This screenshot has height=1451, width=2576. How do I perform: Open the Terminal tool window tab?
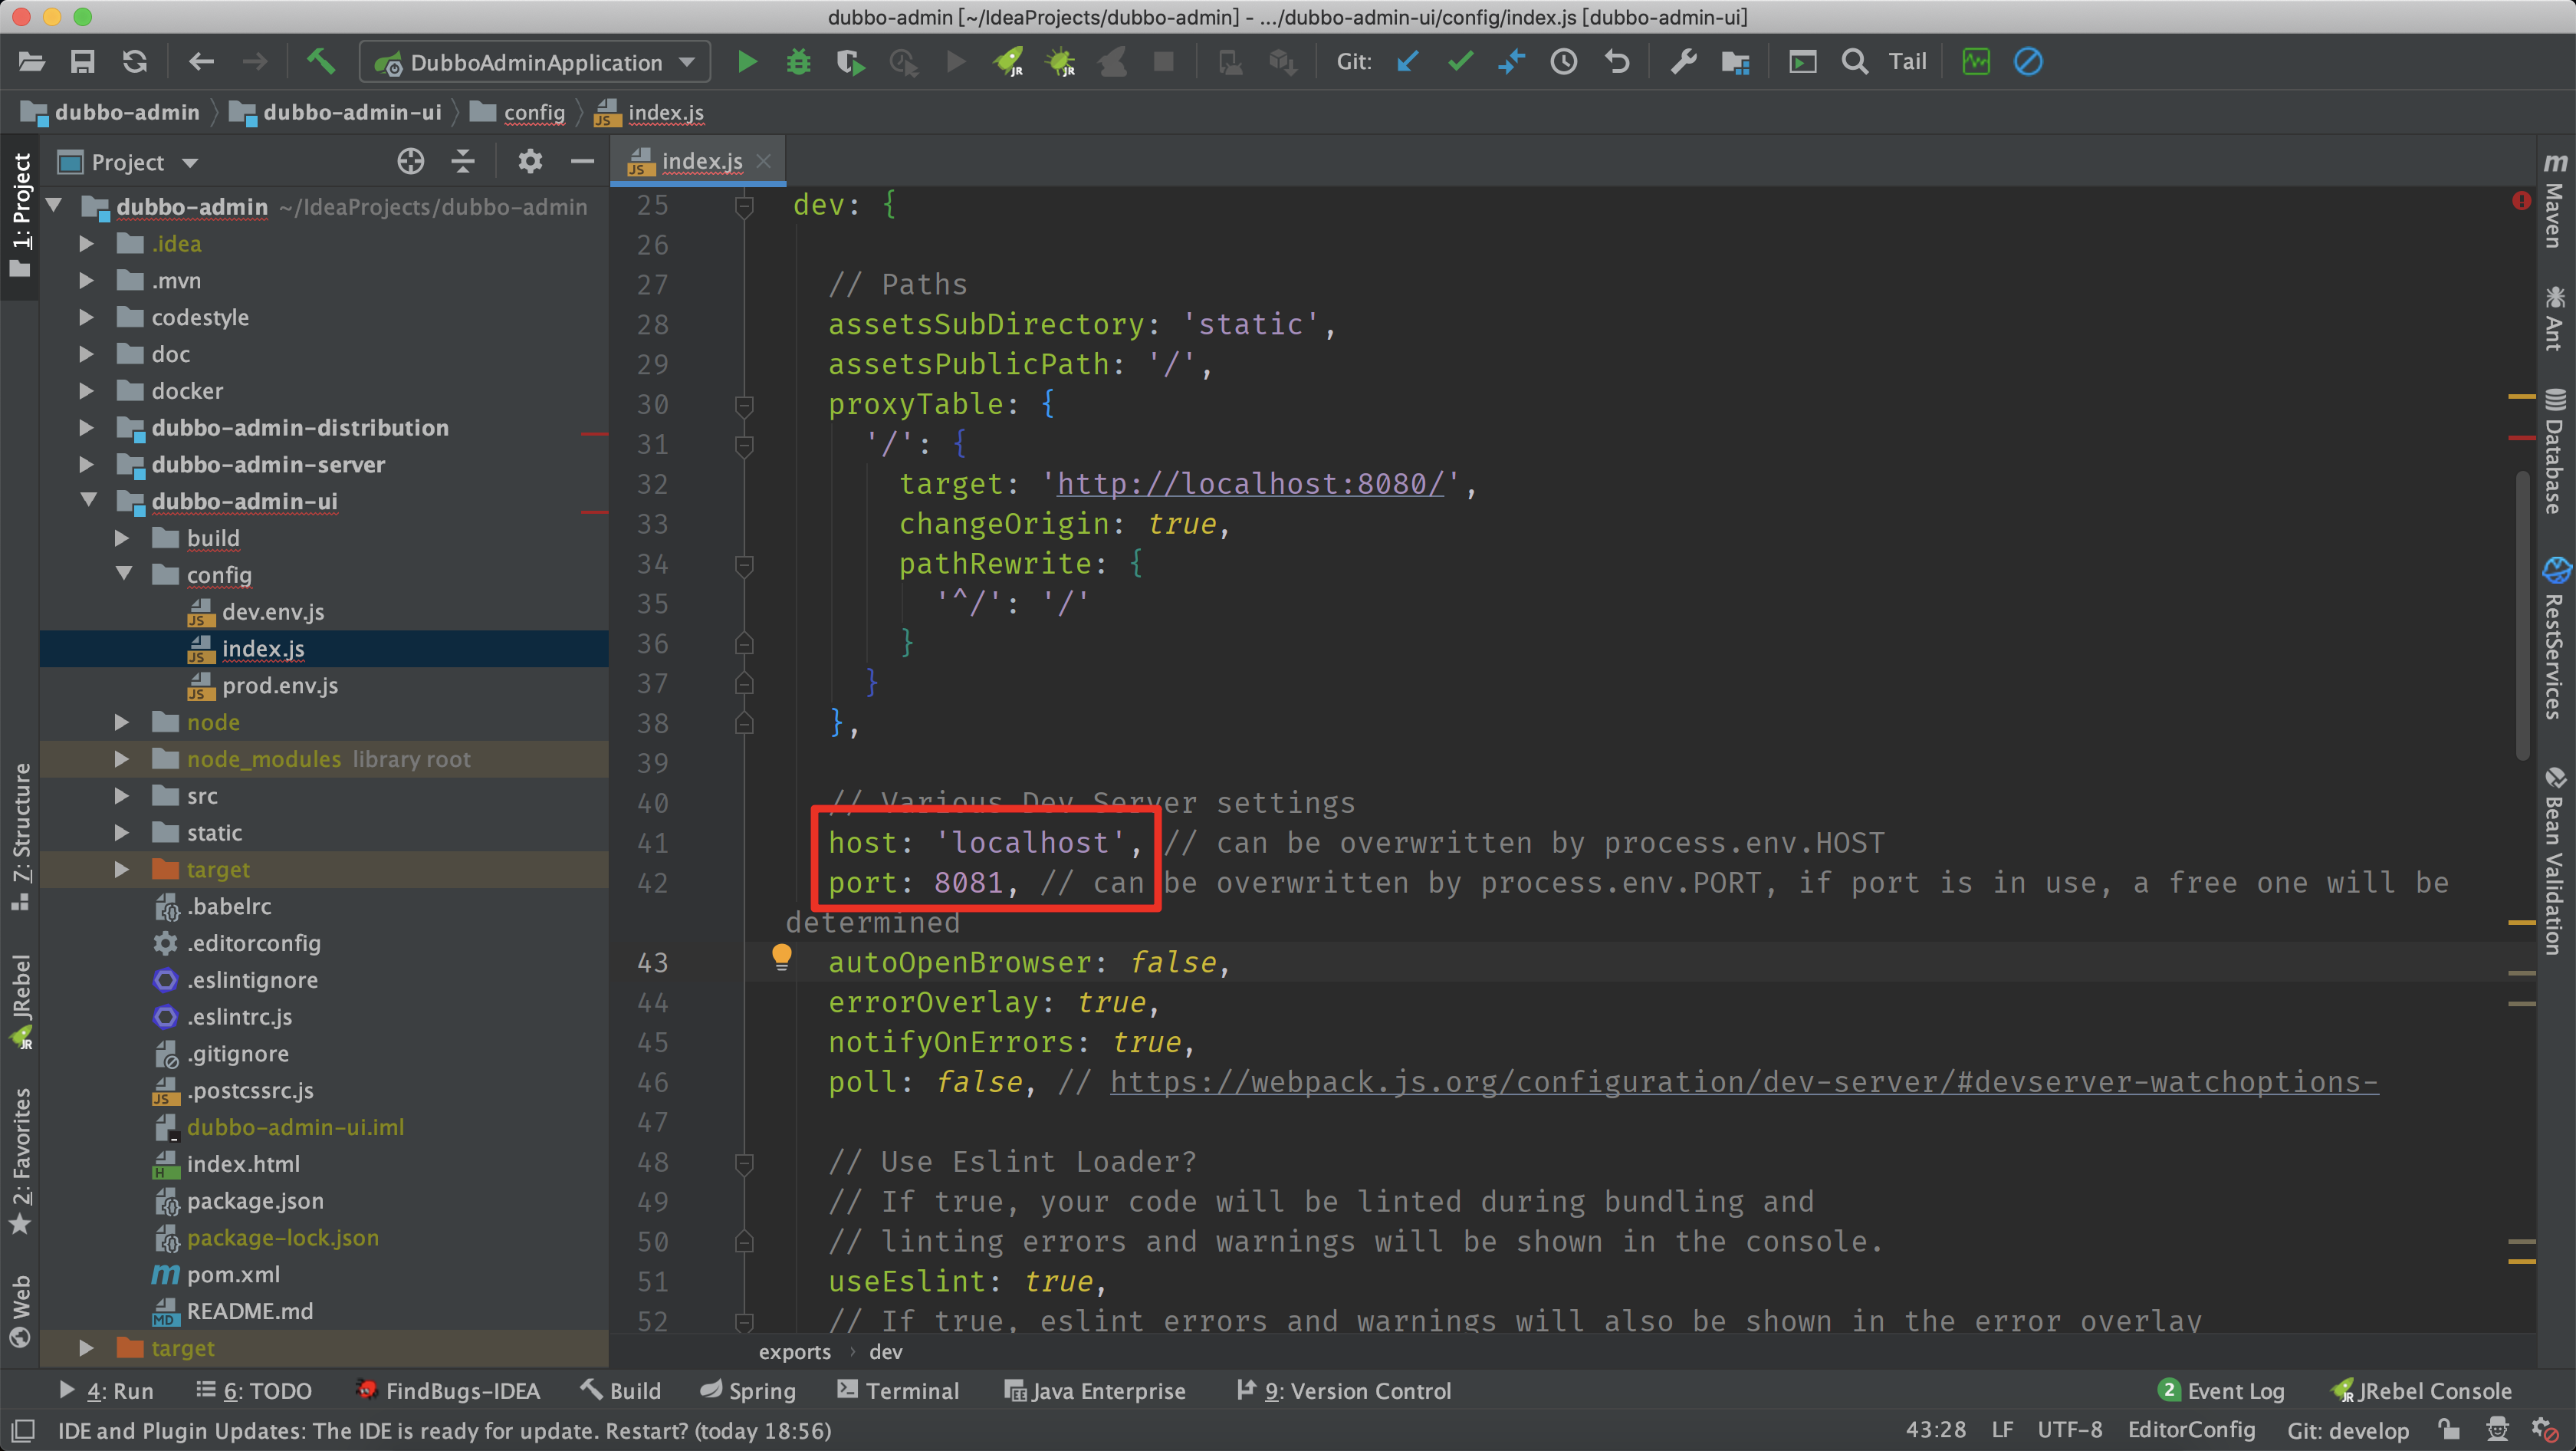click(899, 1390)
